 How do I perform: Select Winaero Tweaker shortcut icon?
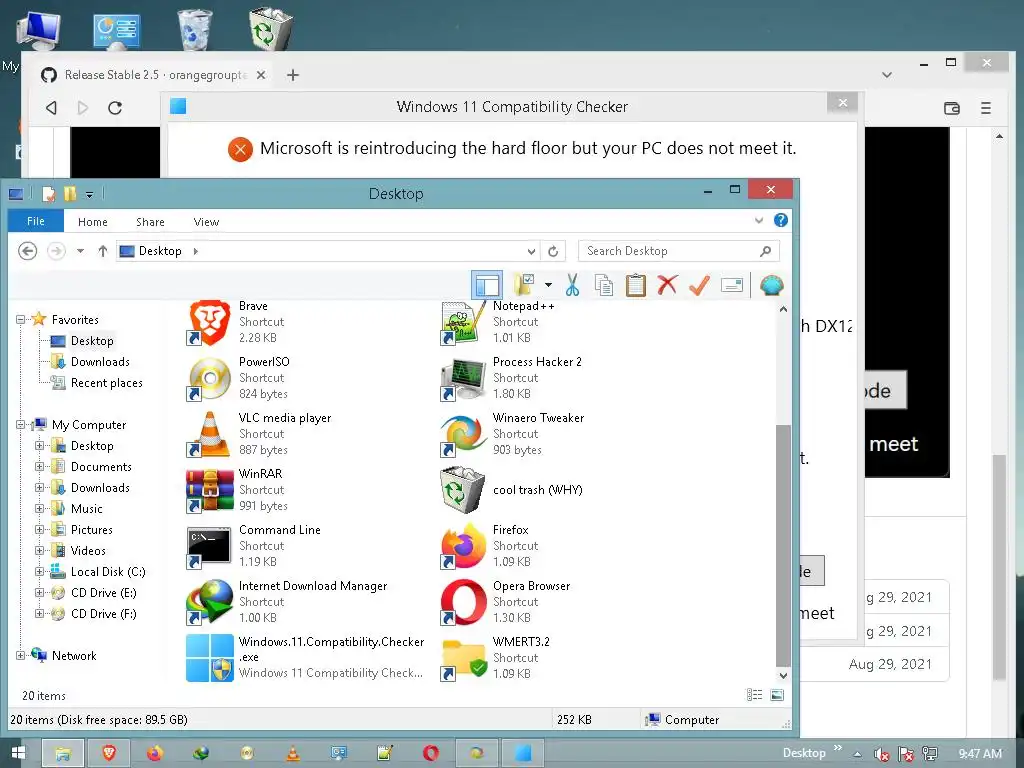[x=464, y=434]
